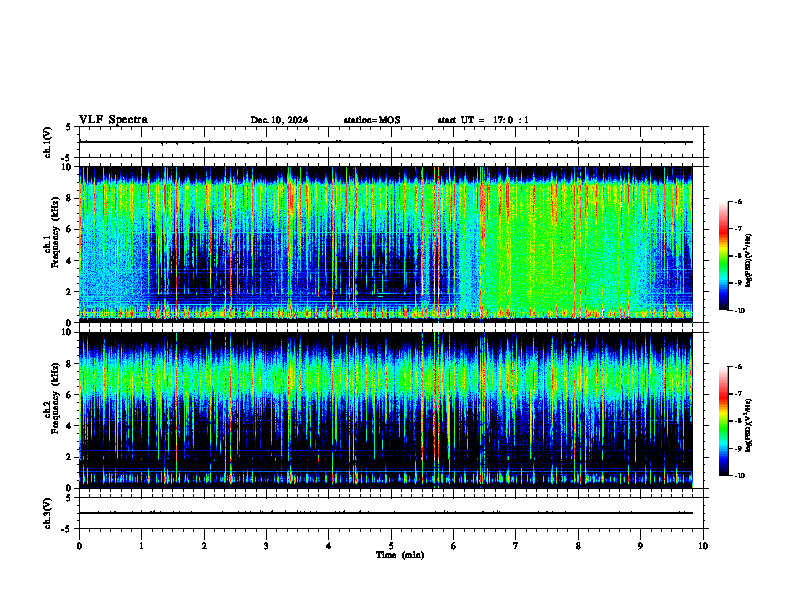Screen dimensions: 792x612
Task: Click tick label 5 on Time axis
Action: click(391, 546)
